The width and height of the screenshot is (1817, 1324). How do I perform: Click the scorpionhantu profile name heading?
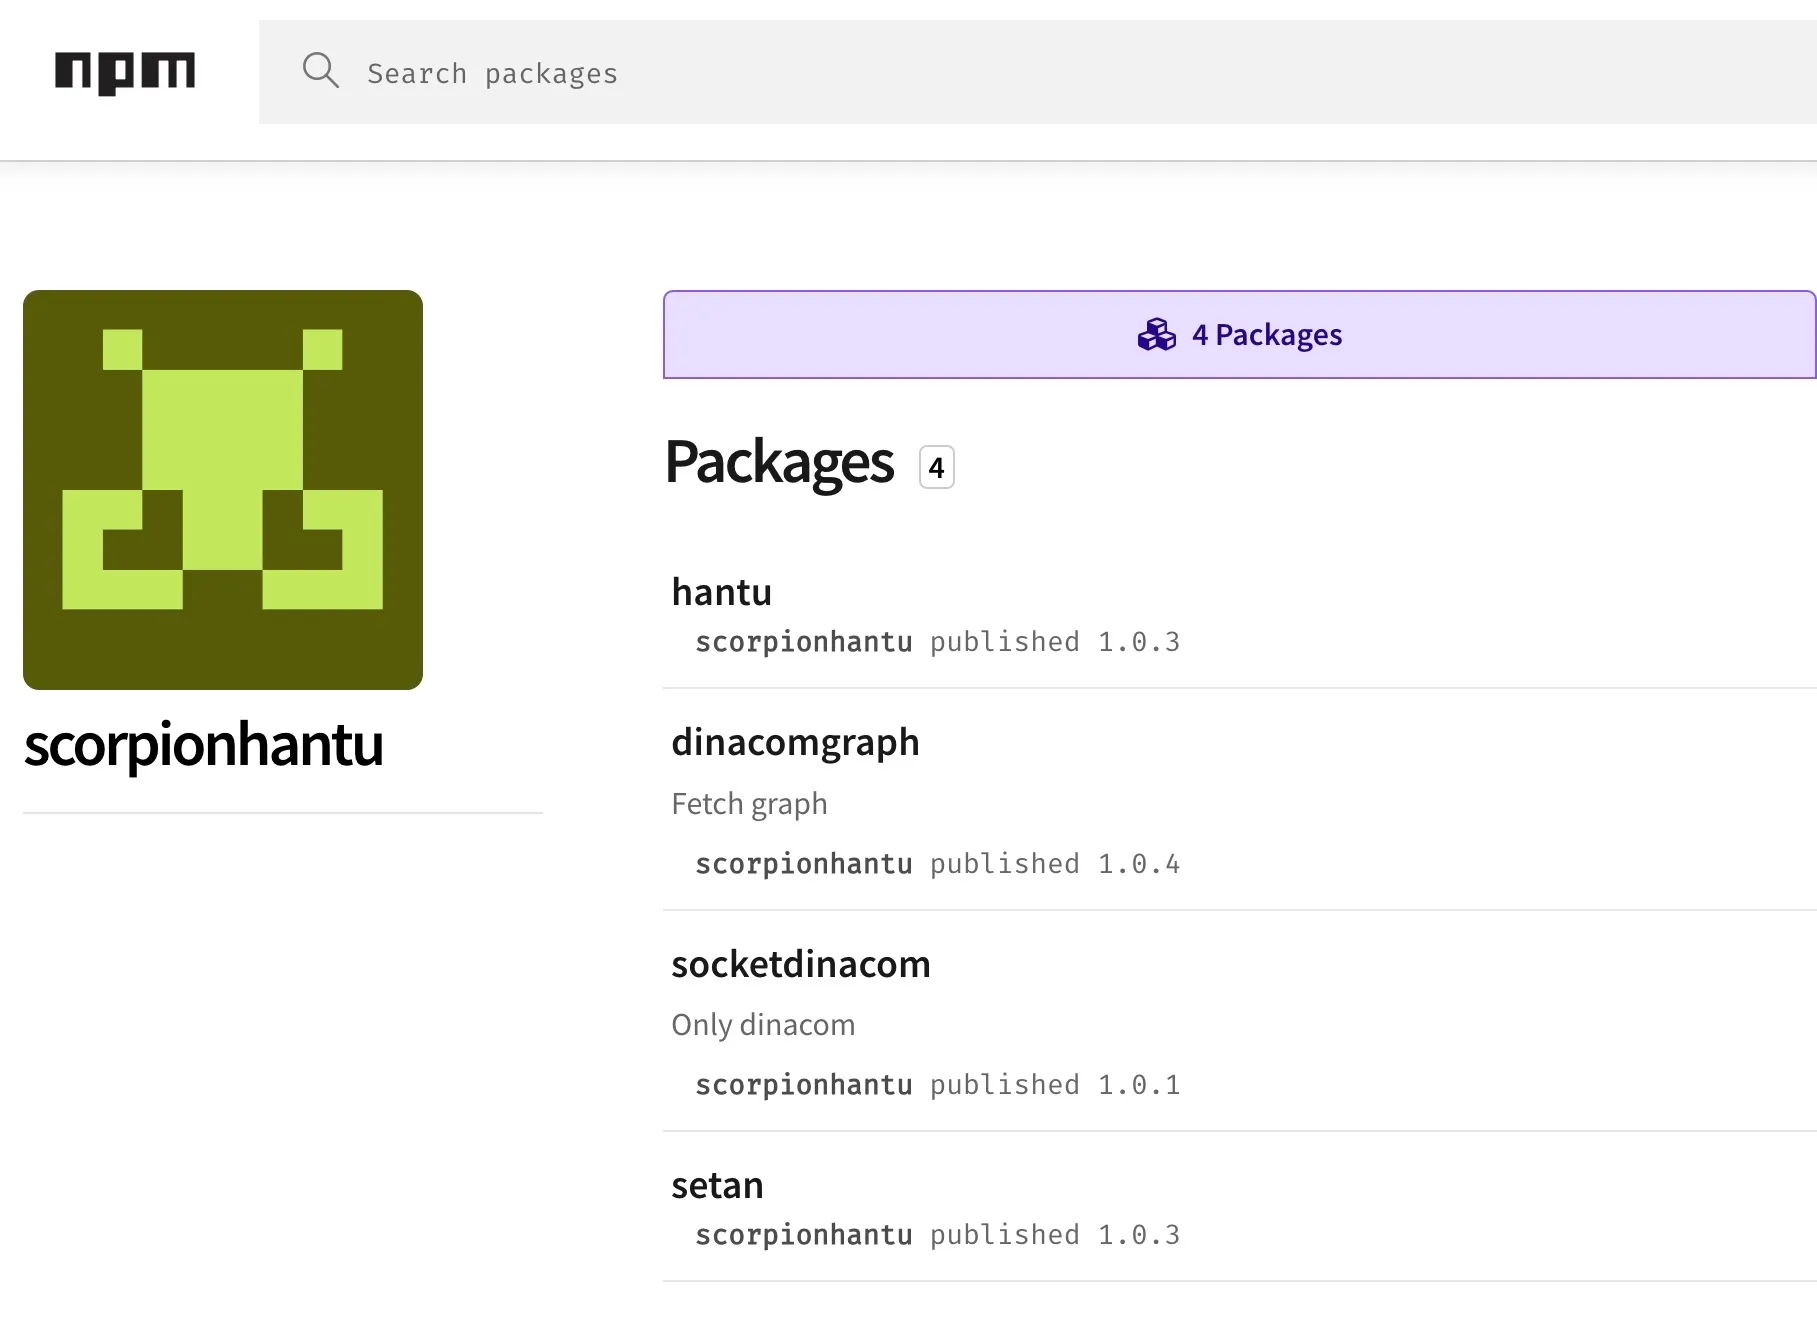click(204, 745)
